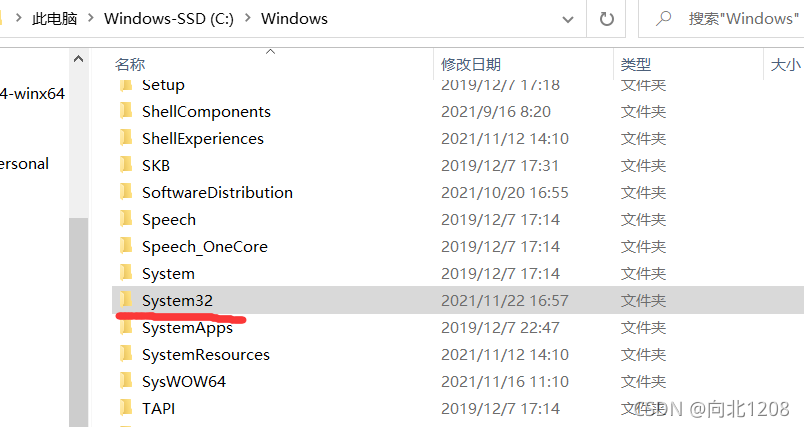Sort by the 修改日期 column header

471,65
